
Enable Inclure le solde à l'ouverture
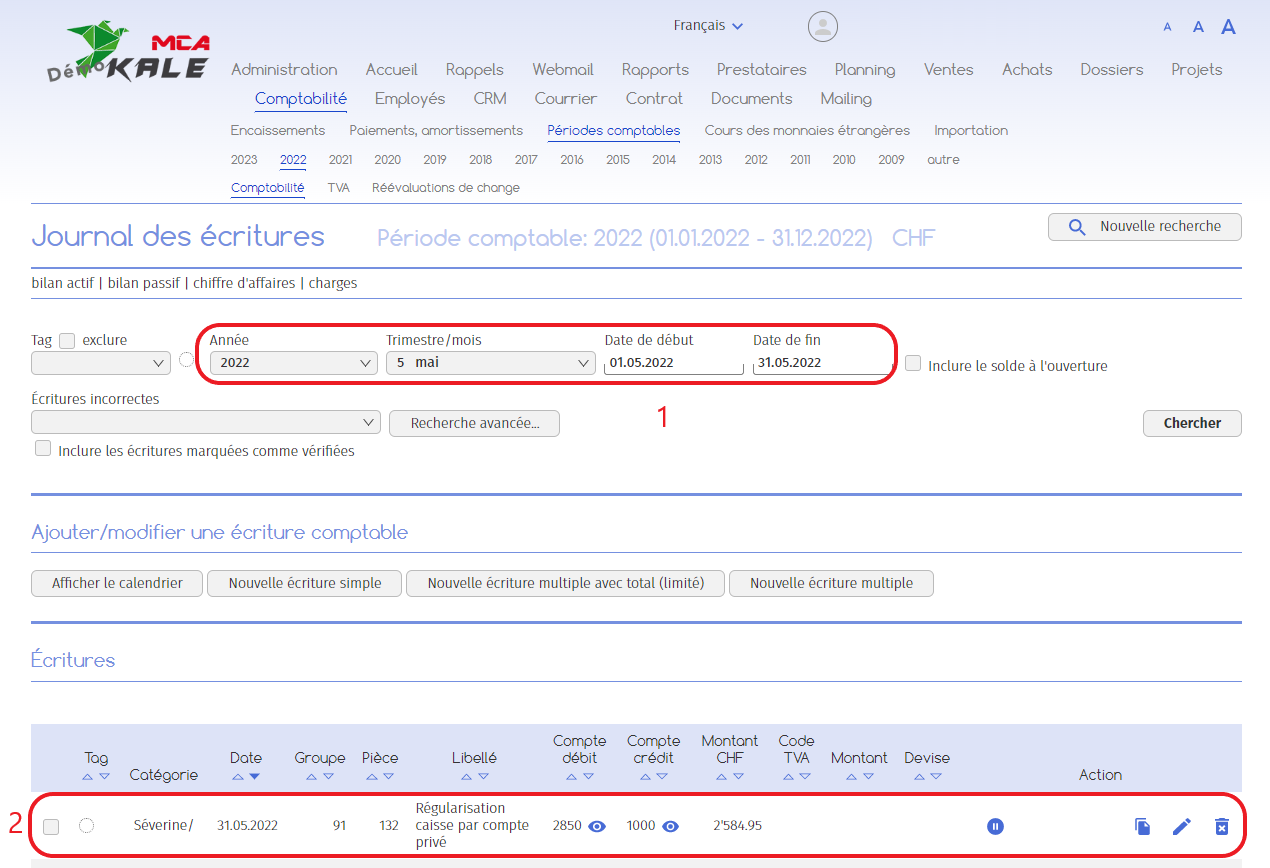coord(913,363)
